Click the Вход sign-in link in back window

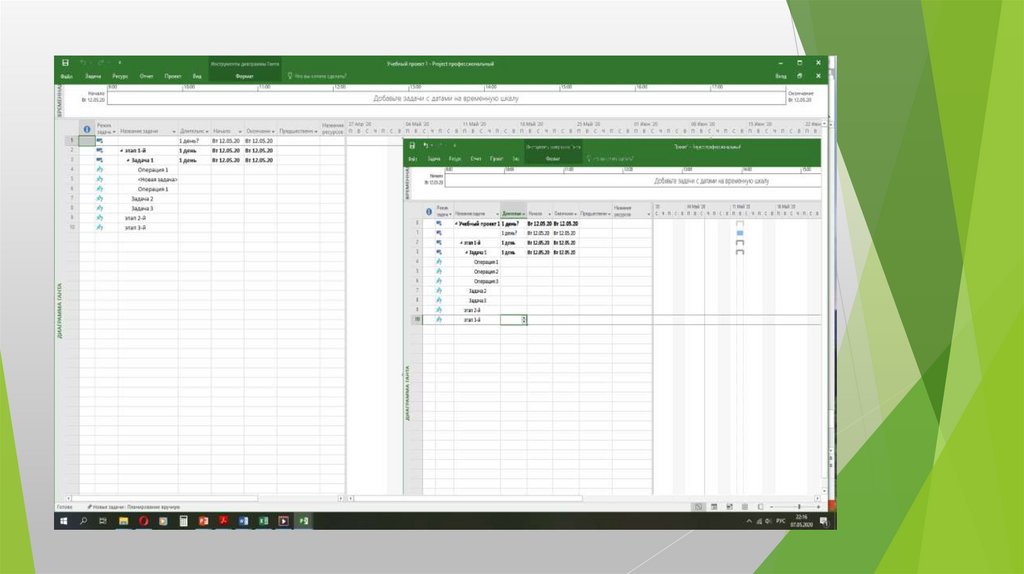[x=781, y=76]
